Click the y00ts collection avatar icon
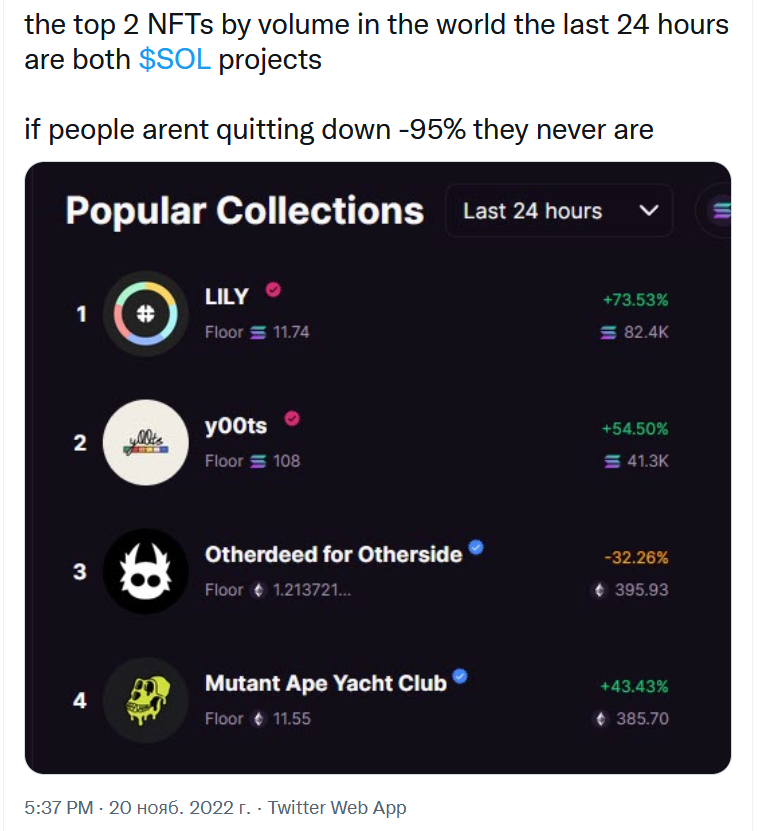This screenshot has height=831, width=757. (x=146, y=442)
